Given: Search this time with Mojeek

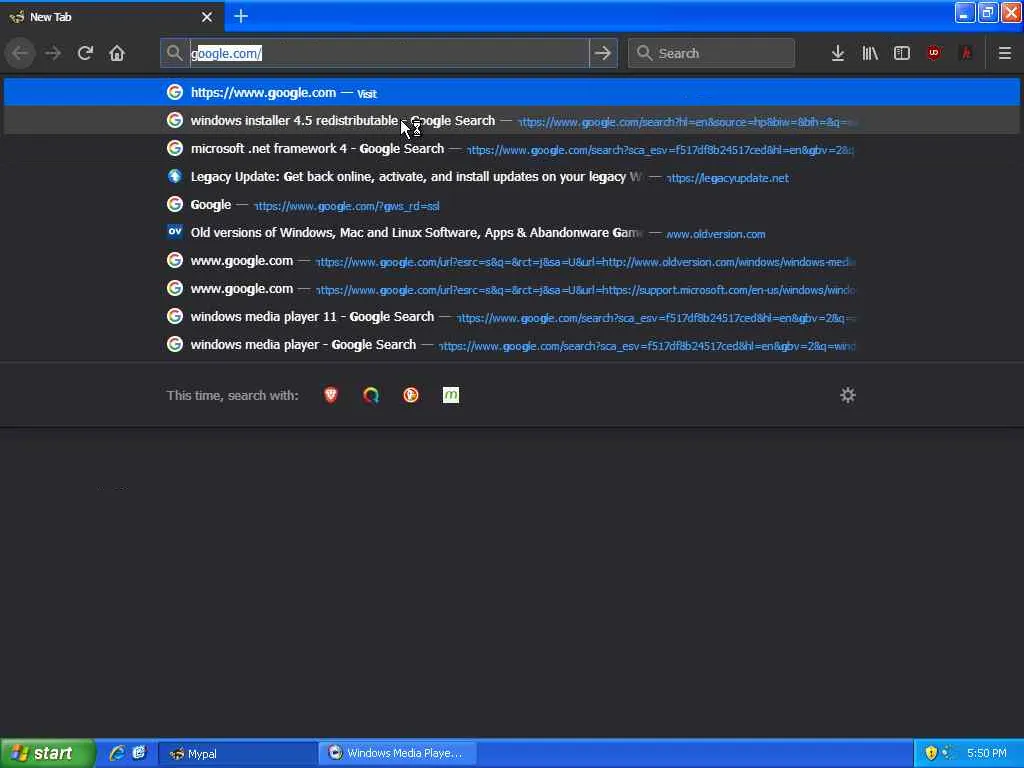Looking at the screenshot, I should [x=451, y=395].
